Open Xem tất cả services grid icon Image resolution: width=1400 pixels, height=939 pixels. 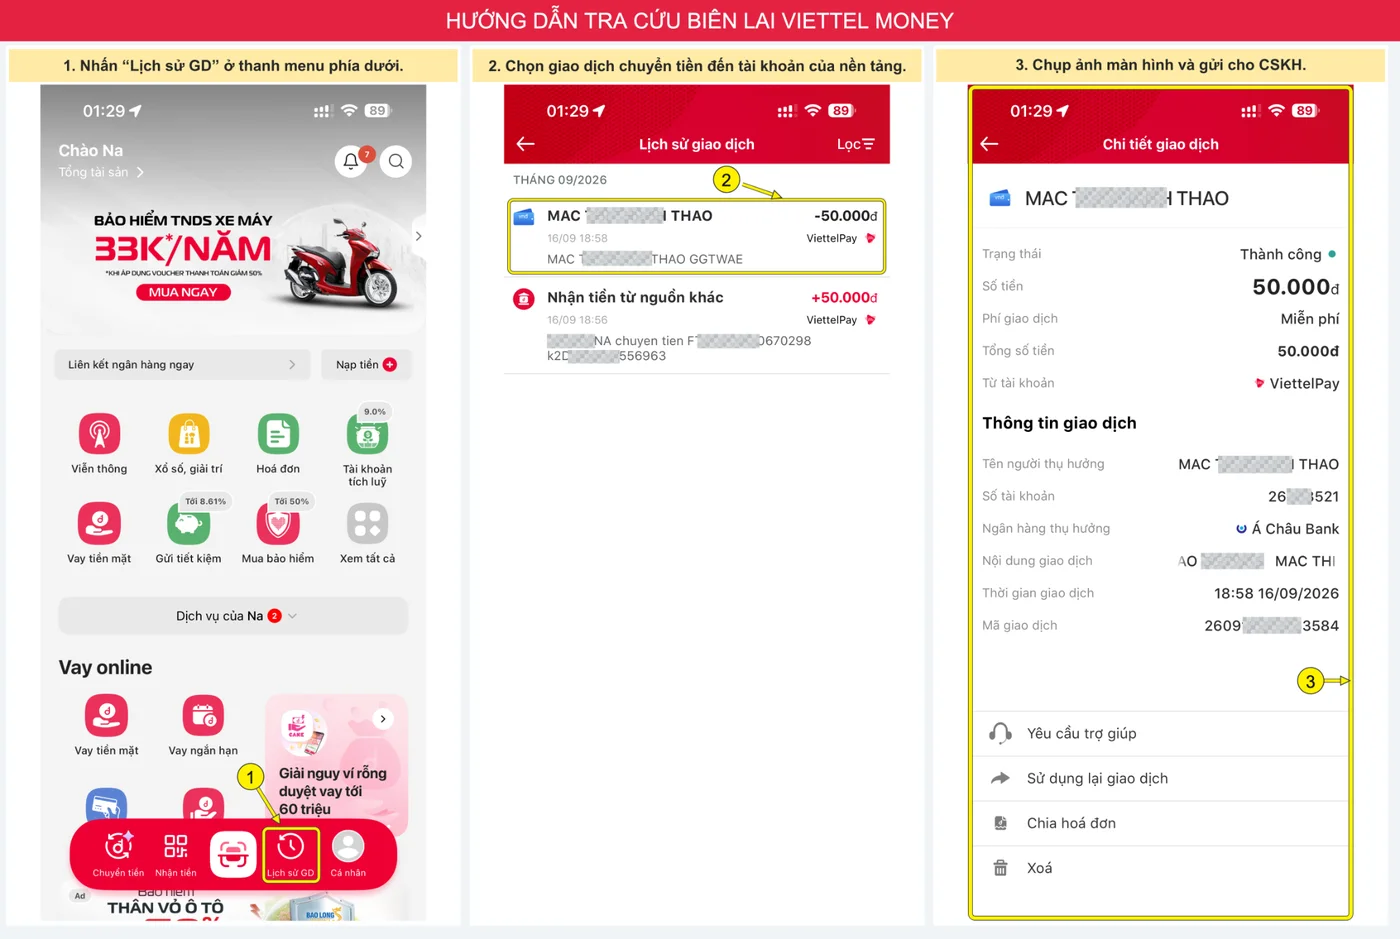pos(367,524)
